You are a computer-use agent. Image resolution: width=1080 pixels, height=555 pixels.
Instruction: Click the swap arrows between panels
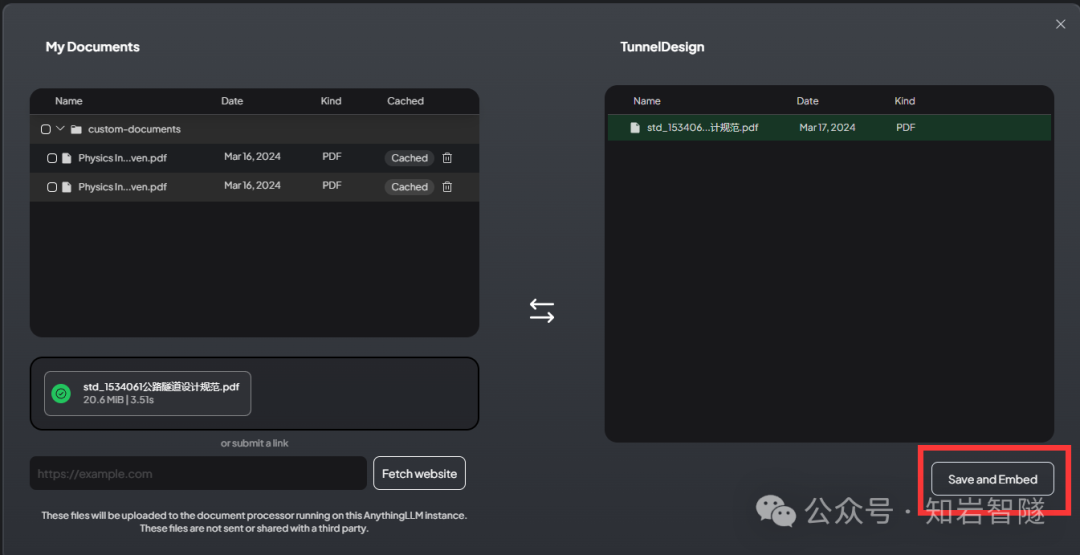542,311
